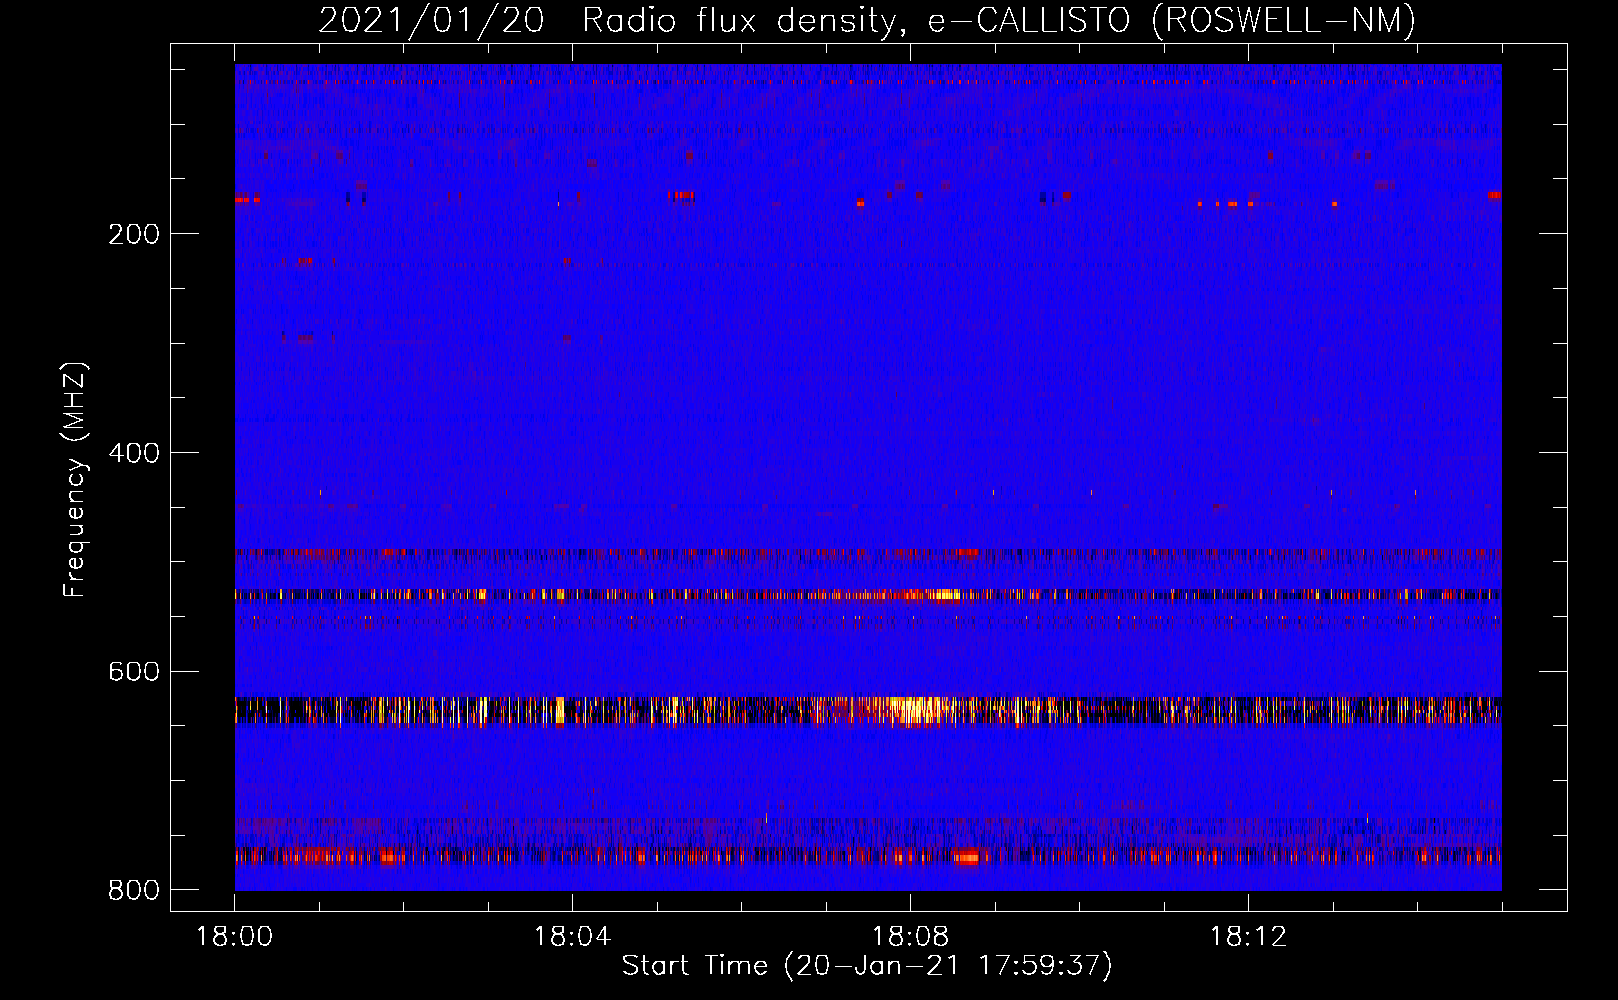Click the 'Start Time (20-Jan-21 17:59:37)' label
Viewport: 1618px width, 1000px height.
[x=867, y=966]
